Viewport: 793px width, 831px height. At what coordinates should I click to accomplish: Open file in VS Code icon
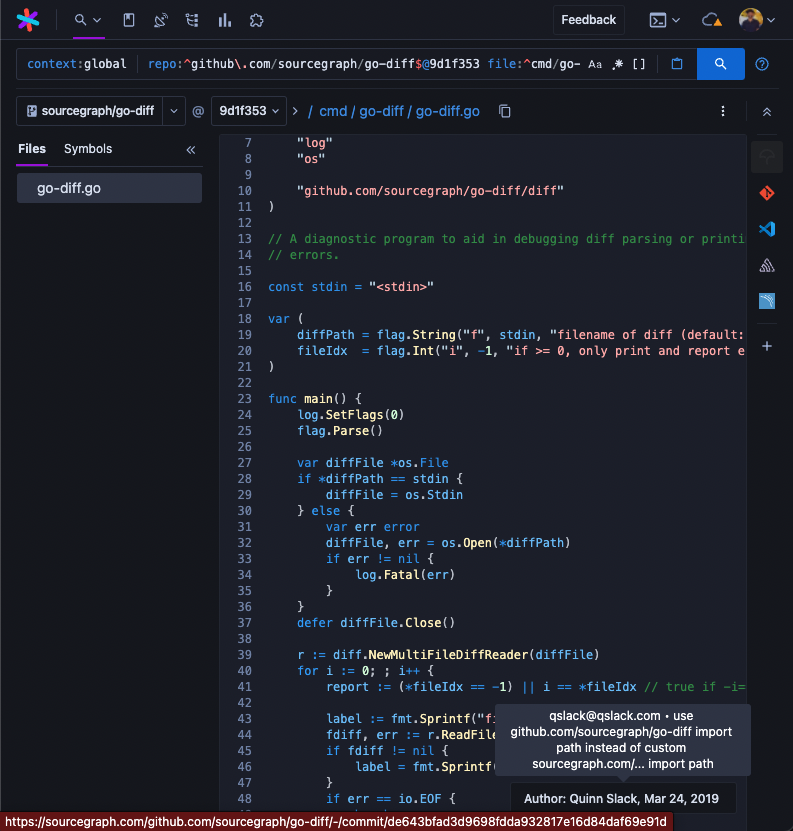[767, 229]
